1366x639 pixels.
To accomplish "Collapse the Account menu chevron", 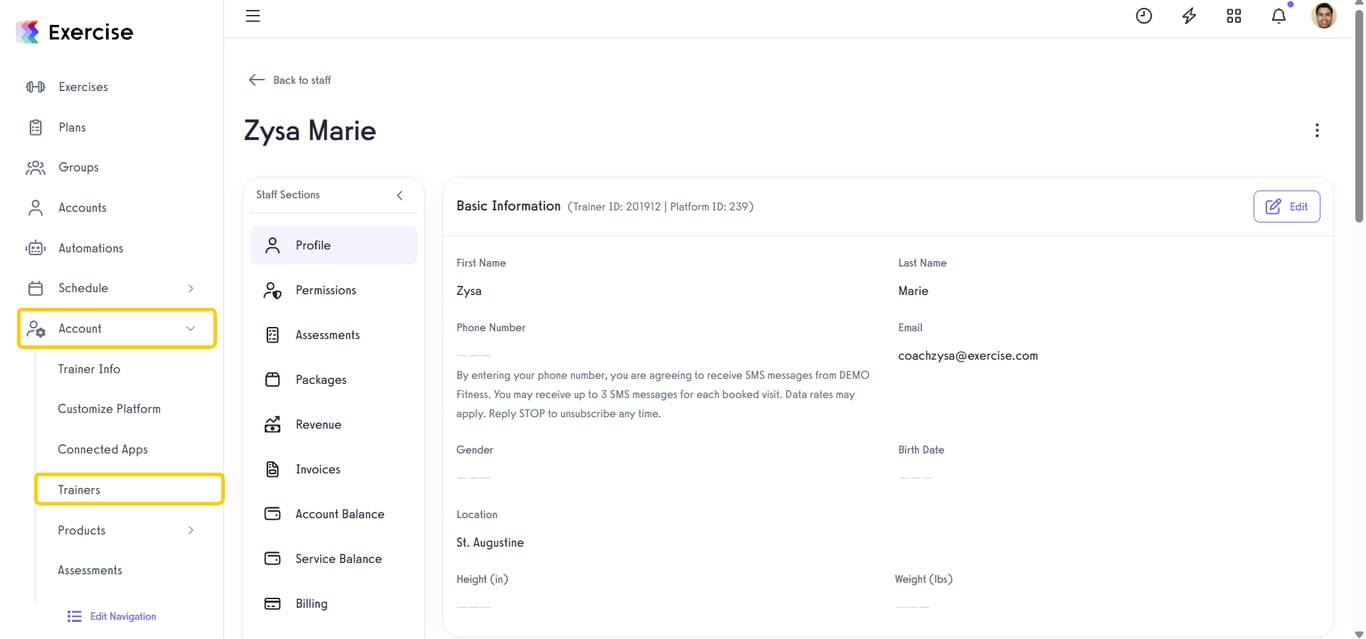I will (x=191, y=329).
